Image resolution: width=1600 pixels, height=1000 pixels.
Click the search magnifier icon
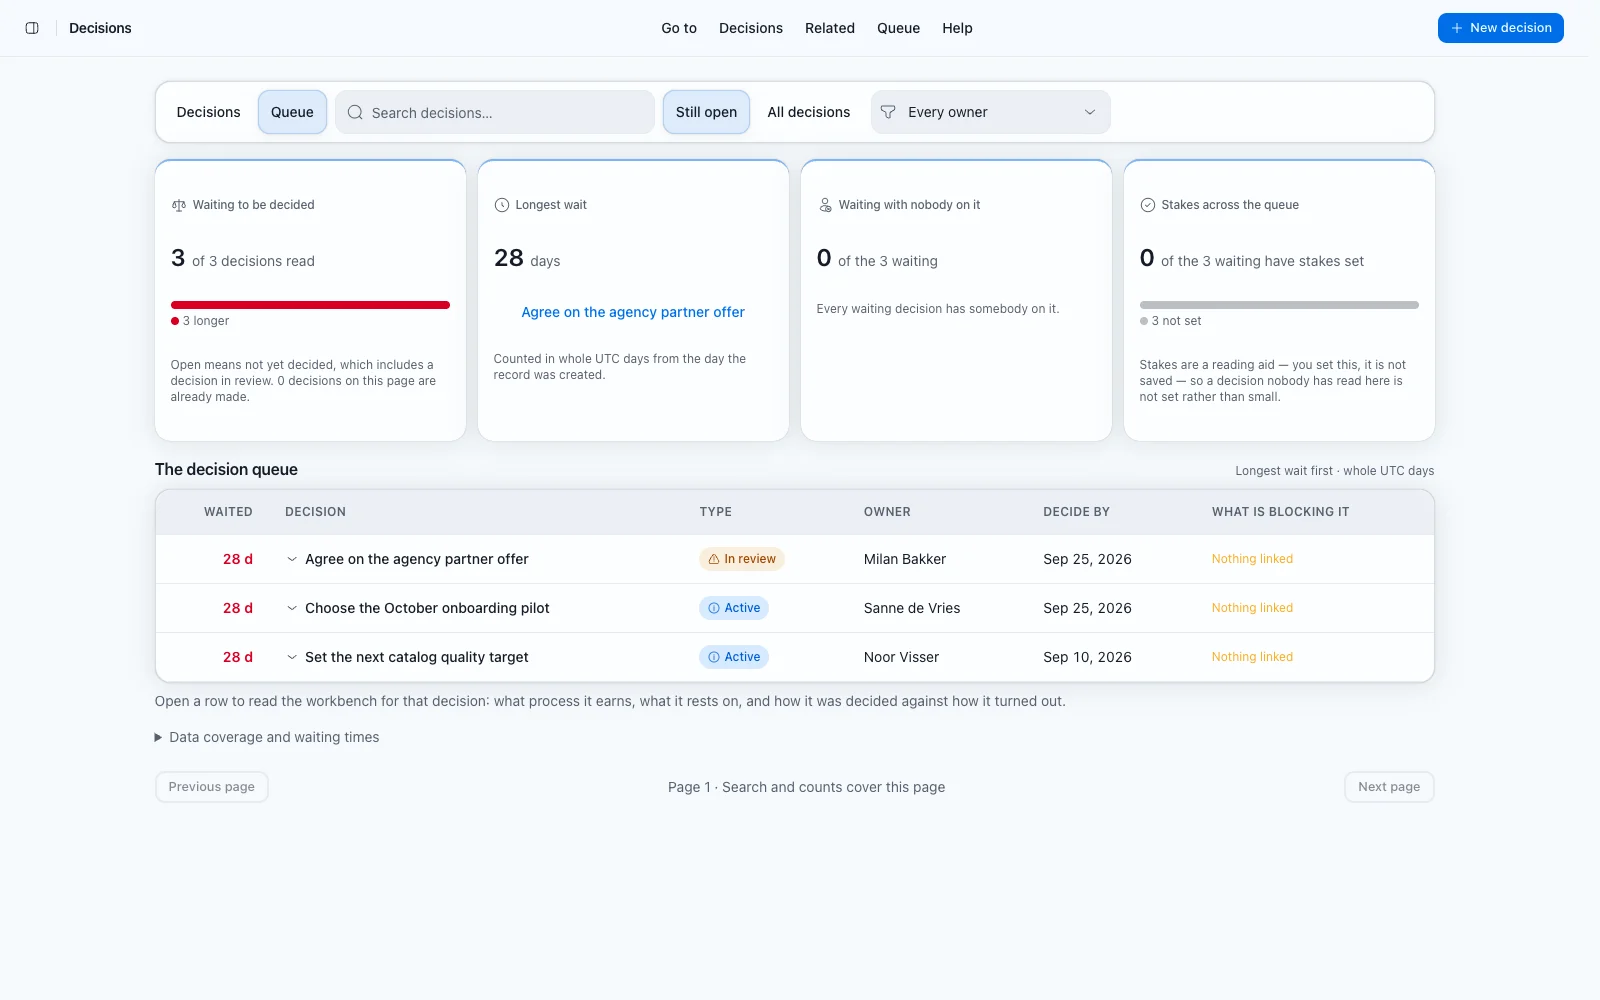pyautogui.click(x=355, y=112)
